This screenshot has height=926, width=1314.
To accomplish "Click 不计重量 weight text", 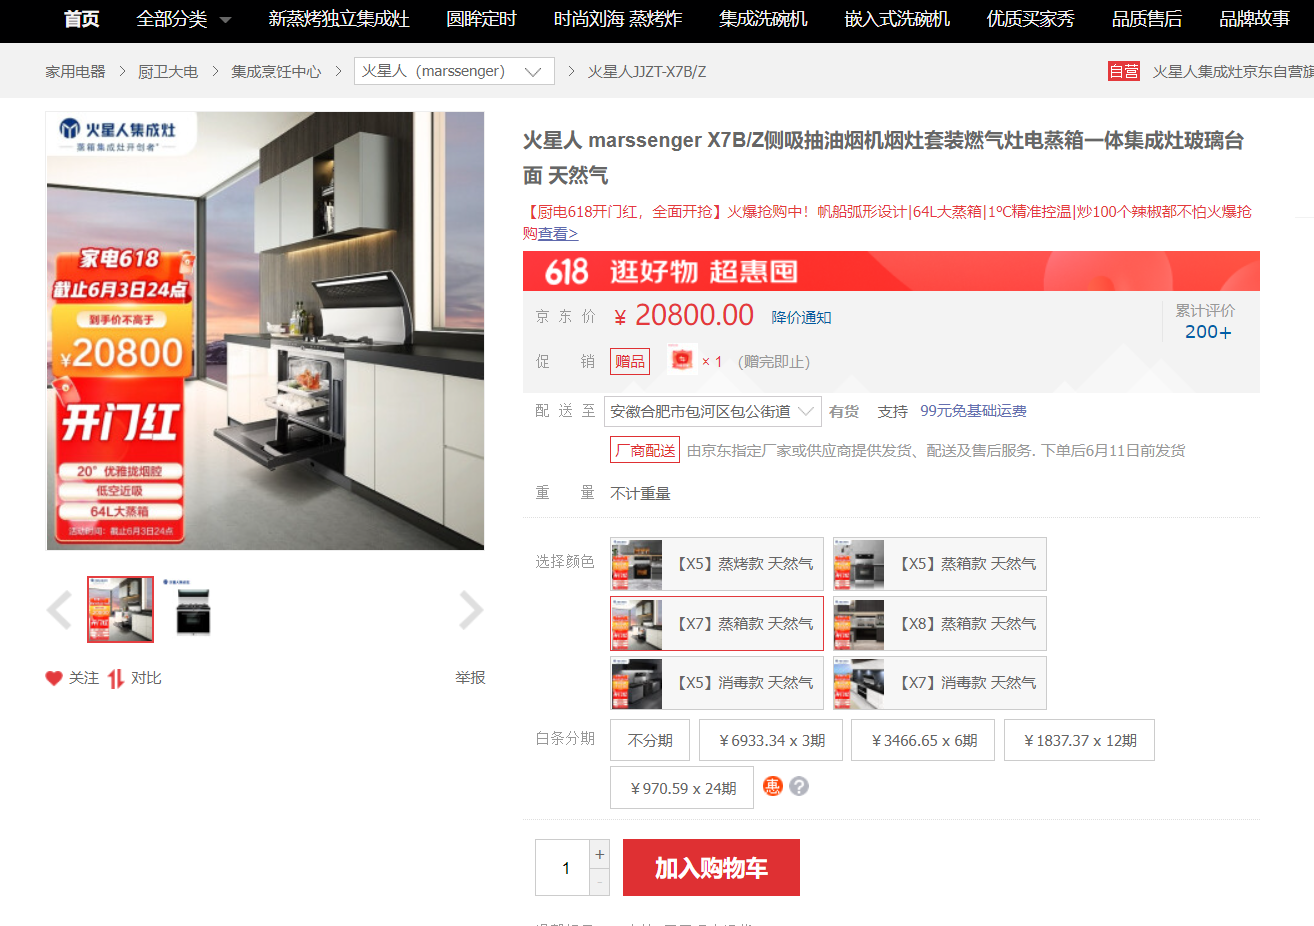I will pos(640,493).
